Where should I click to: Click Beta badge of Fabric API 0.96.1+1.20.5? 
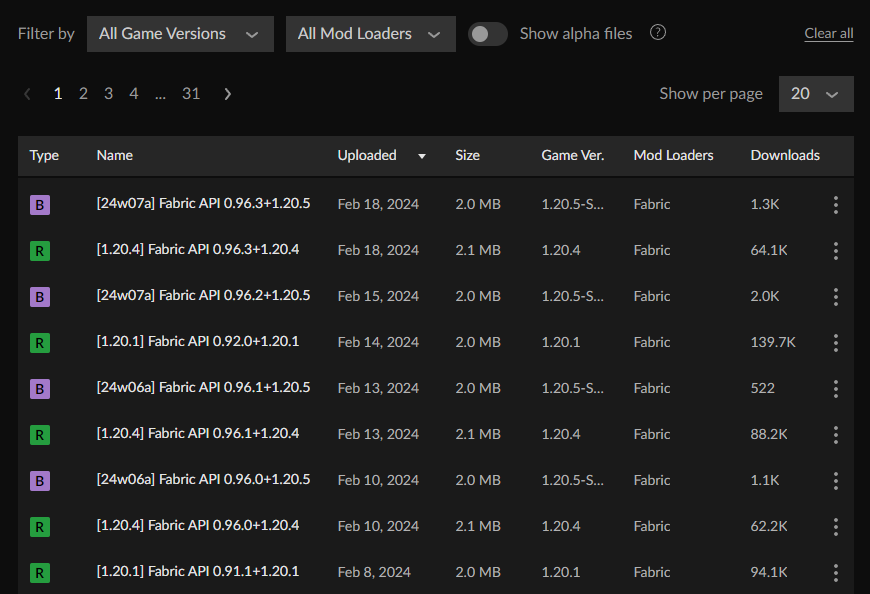40,389
